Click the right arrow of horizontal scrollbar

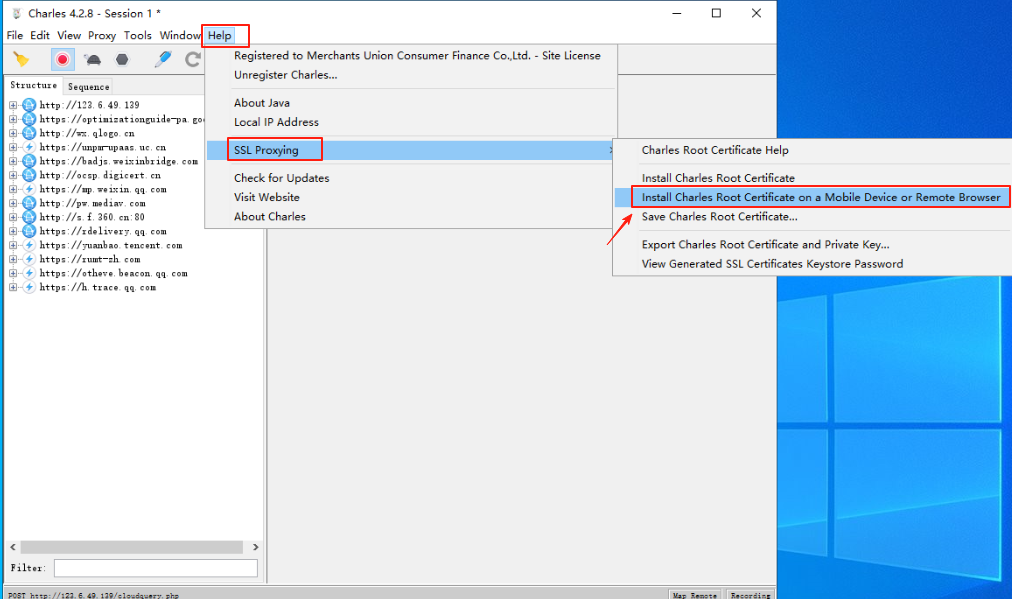click(x=256, y=547)
